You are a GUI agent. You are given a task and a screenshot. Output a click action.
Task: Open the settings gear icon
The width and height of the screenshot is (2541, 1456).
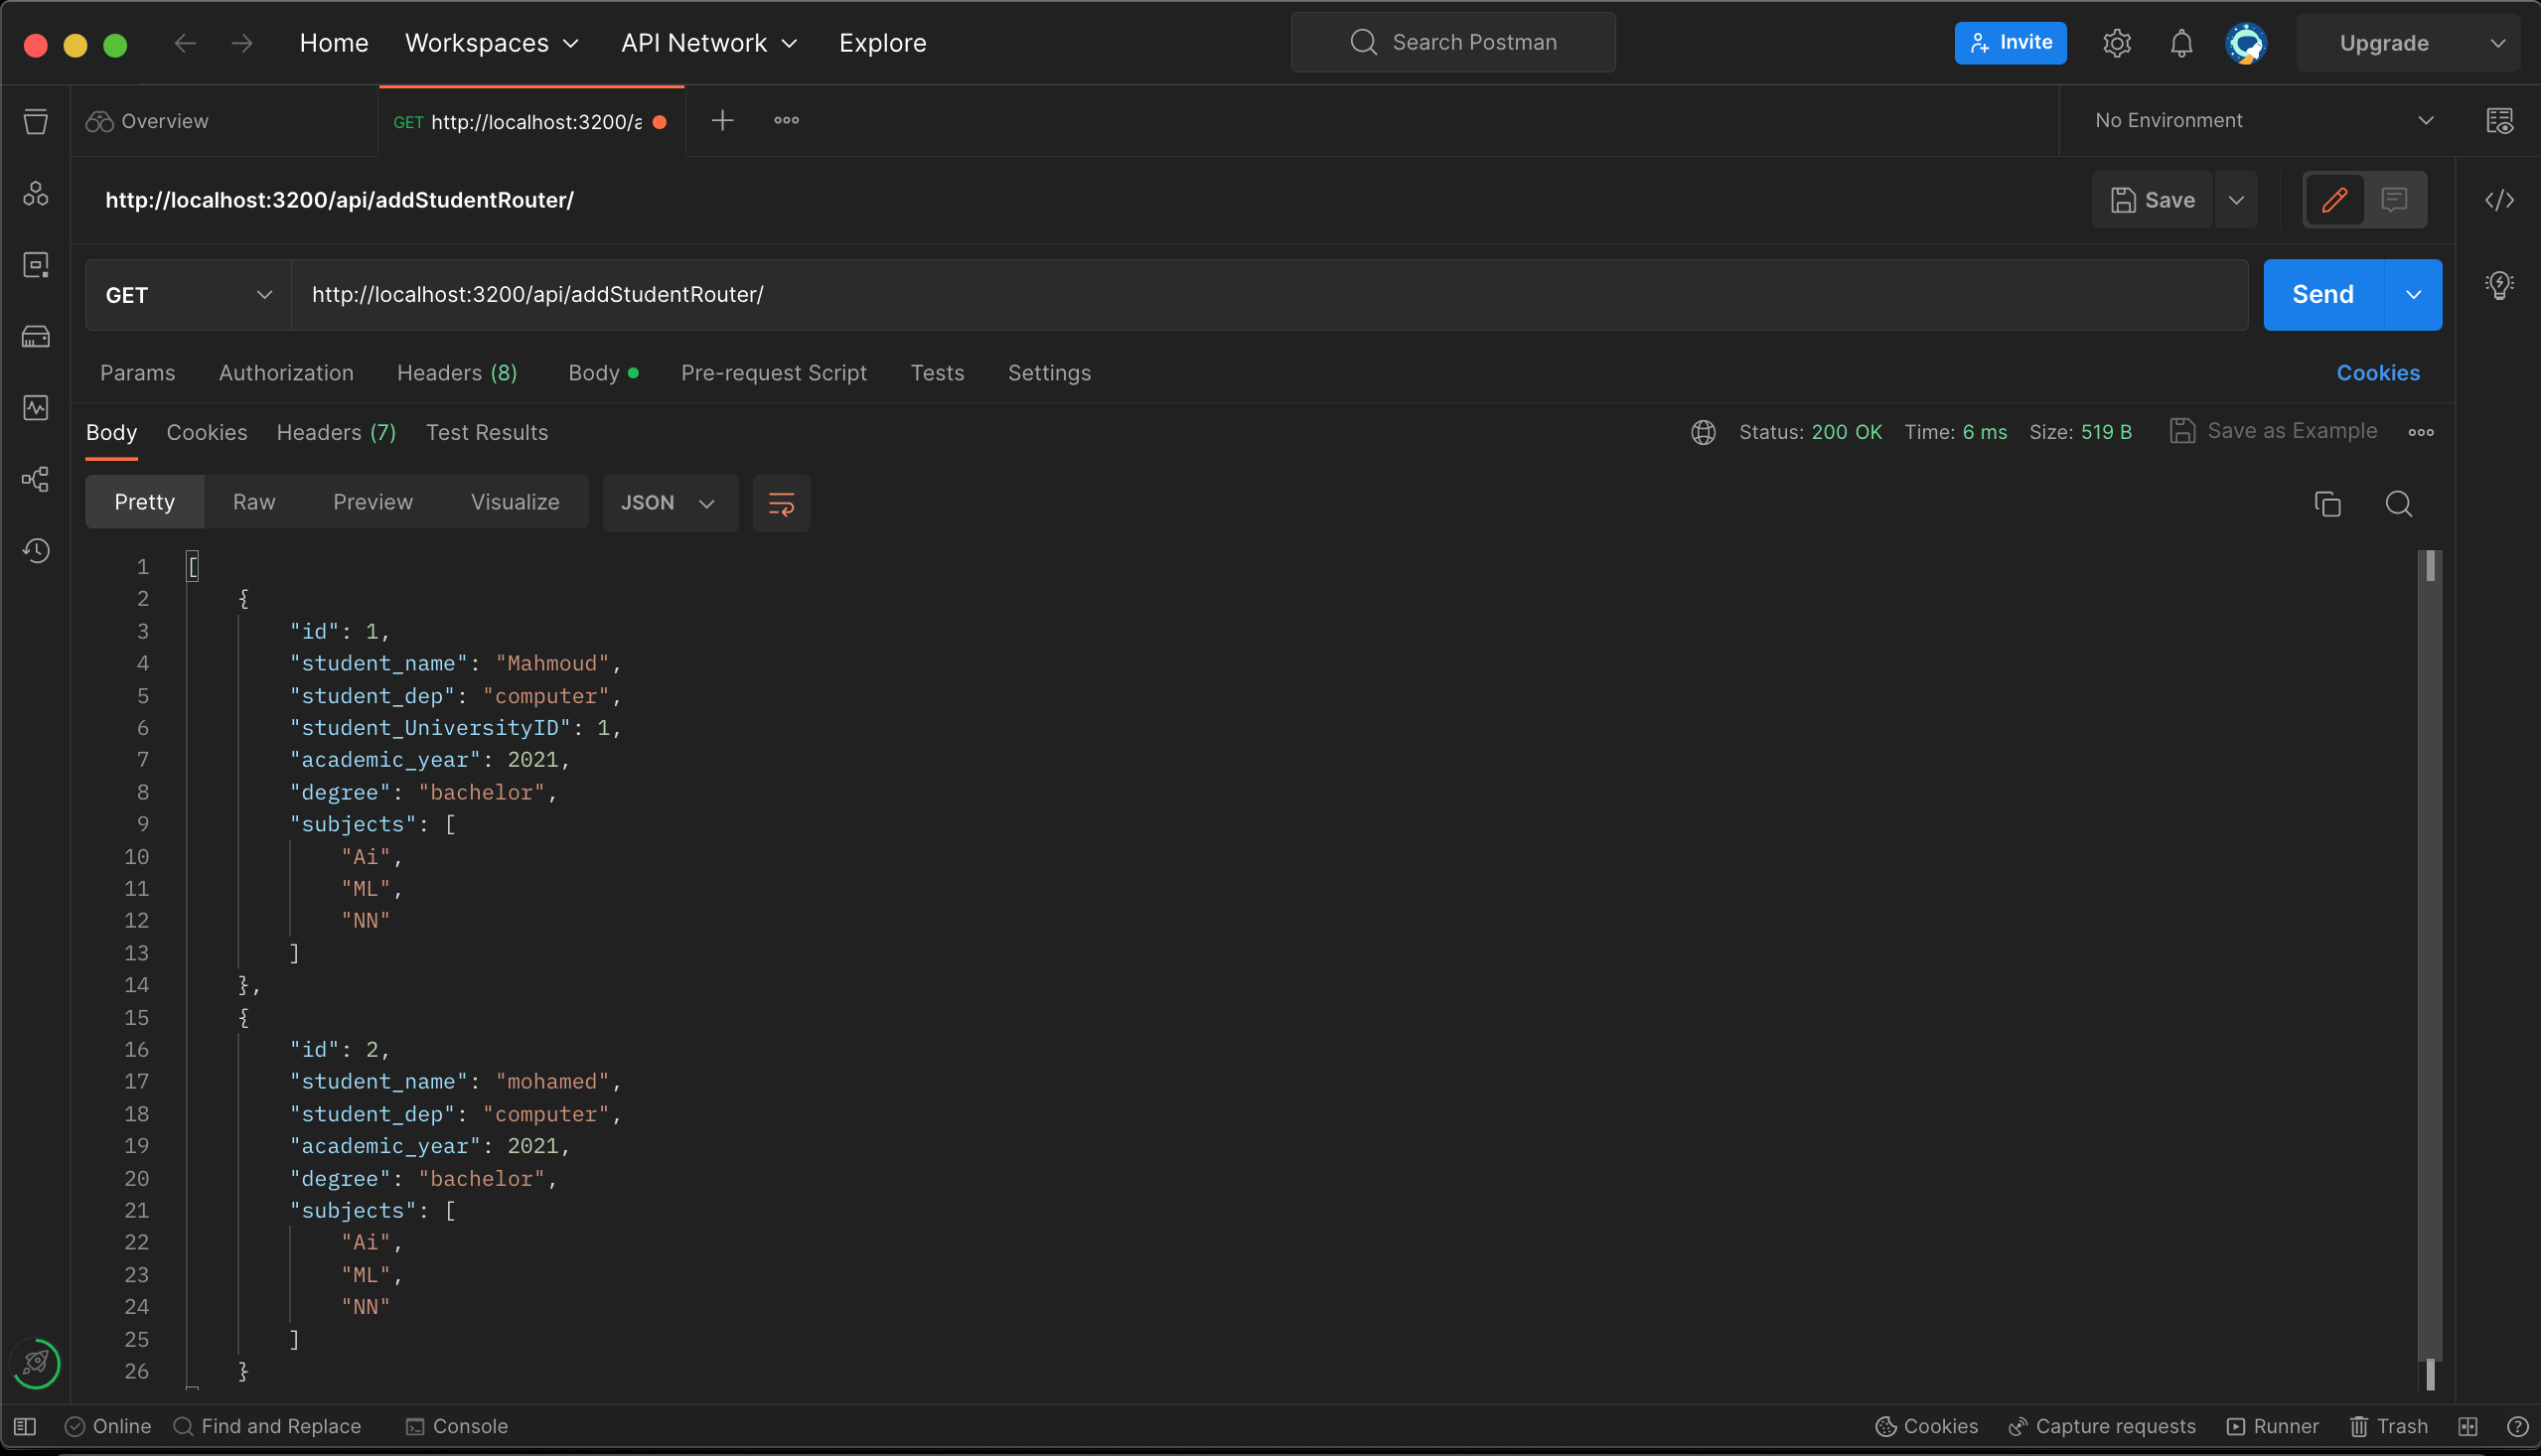2117,43
